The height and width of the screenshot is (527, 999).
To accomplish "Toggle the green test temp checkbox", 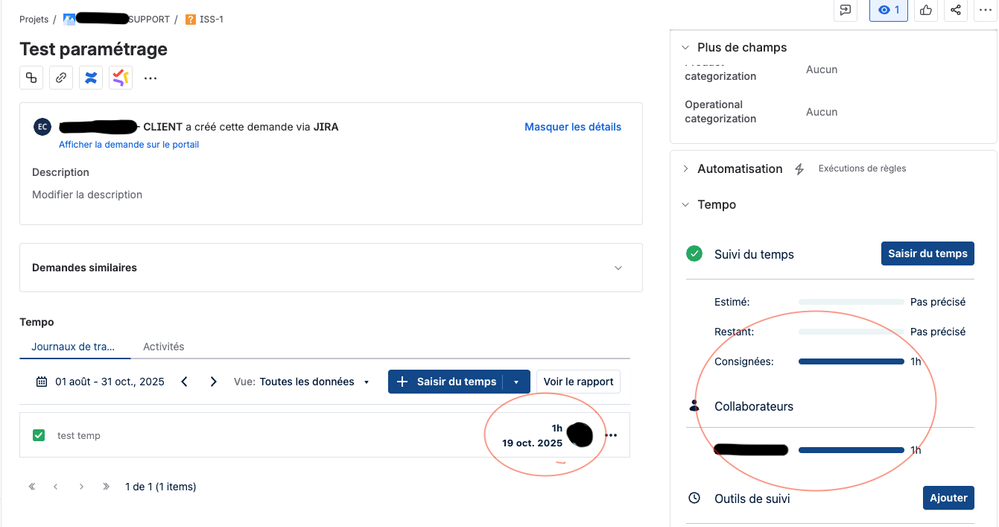I will pos(39,435).
